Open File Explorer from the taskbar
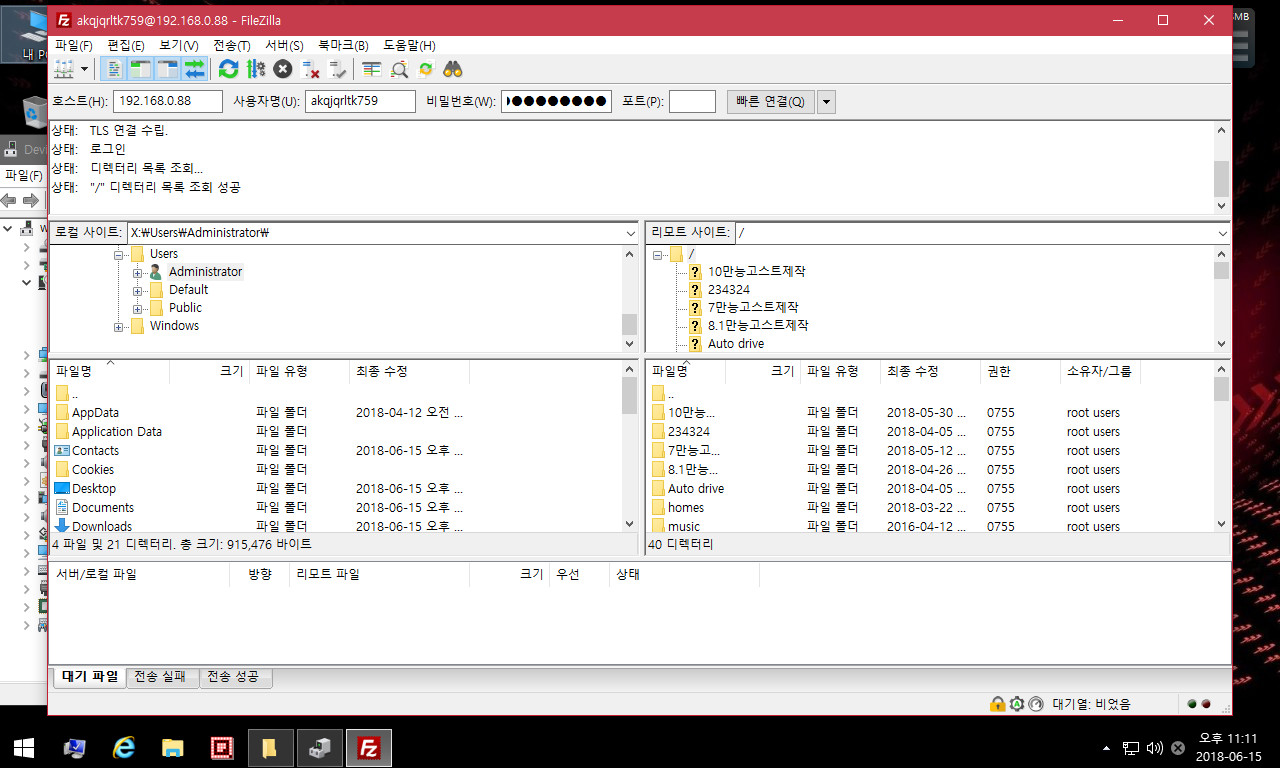Viewport: 1280px width, 768px height. tap(173, 747)
